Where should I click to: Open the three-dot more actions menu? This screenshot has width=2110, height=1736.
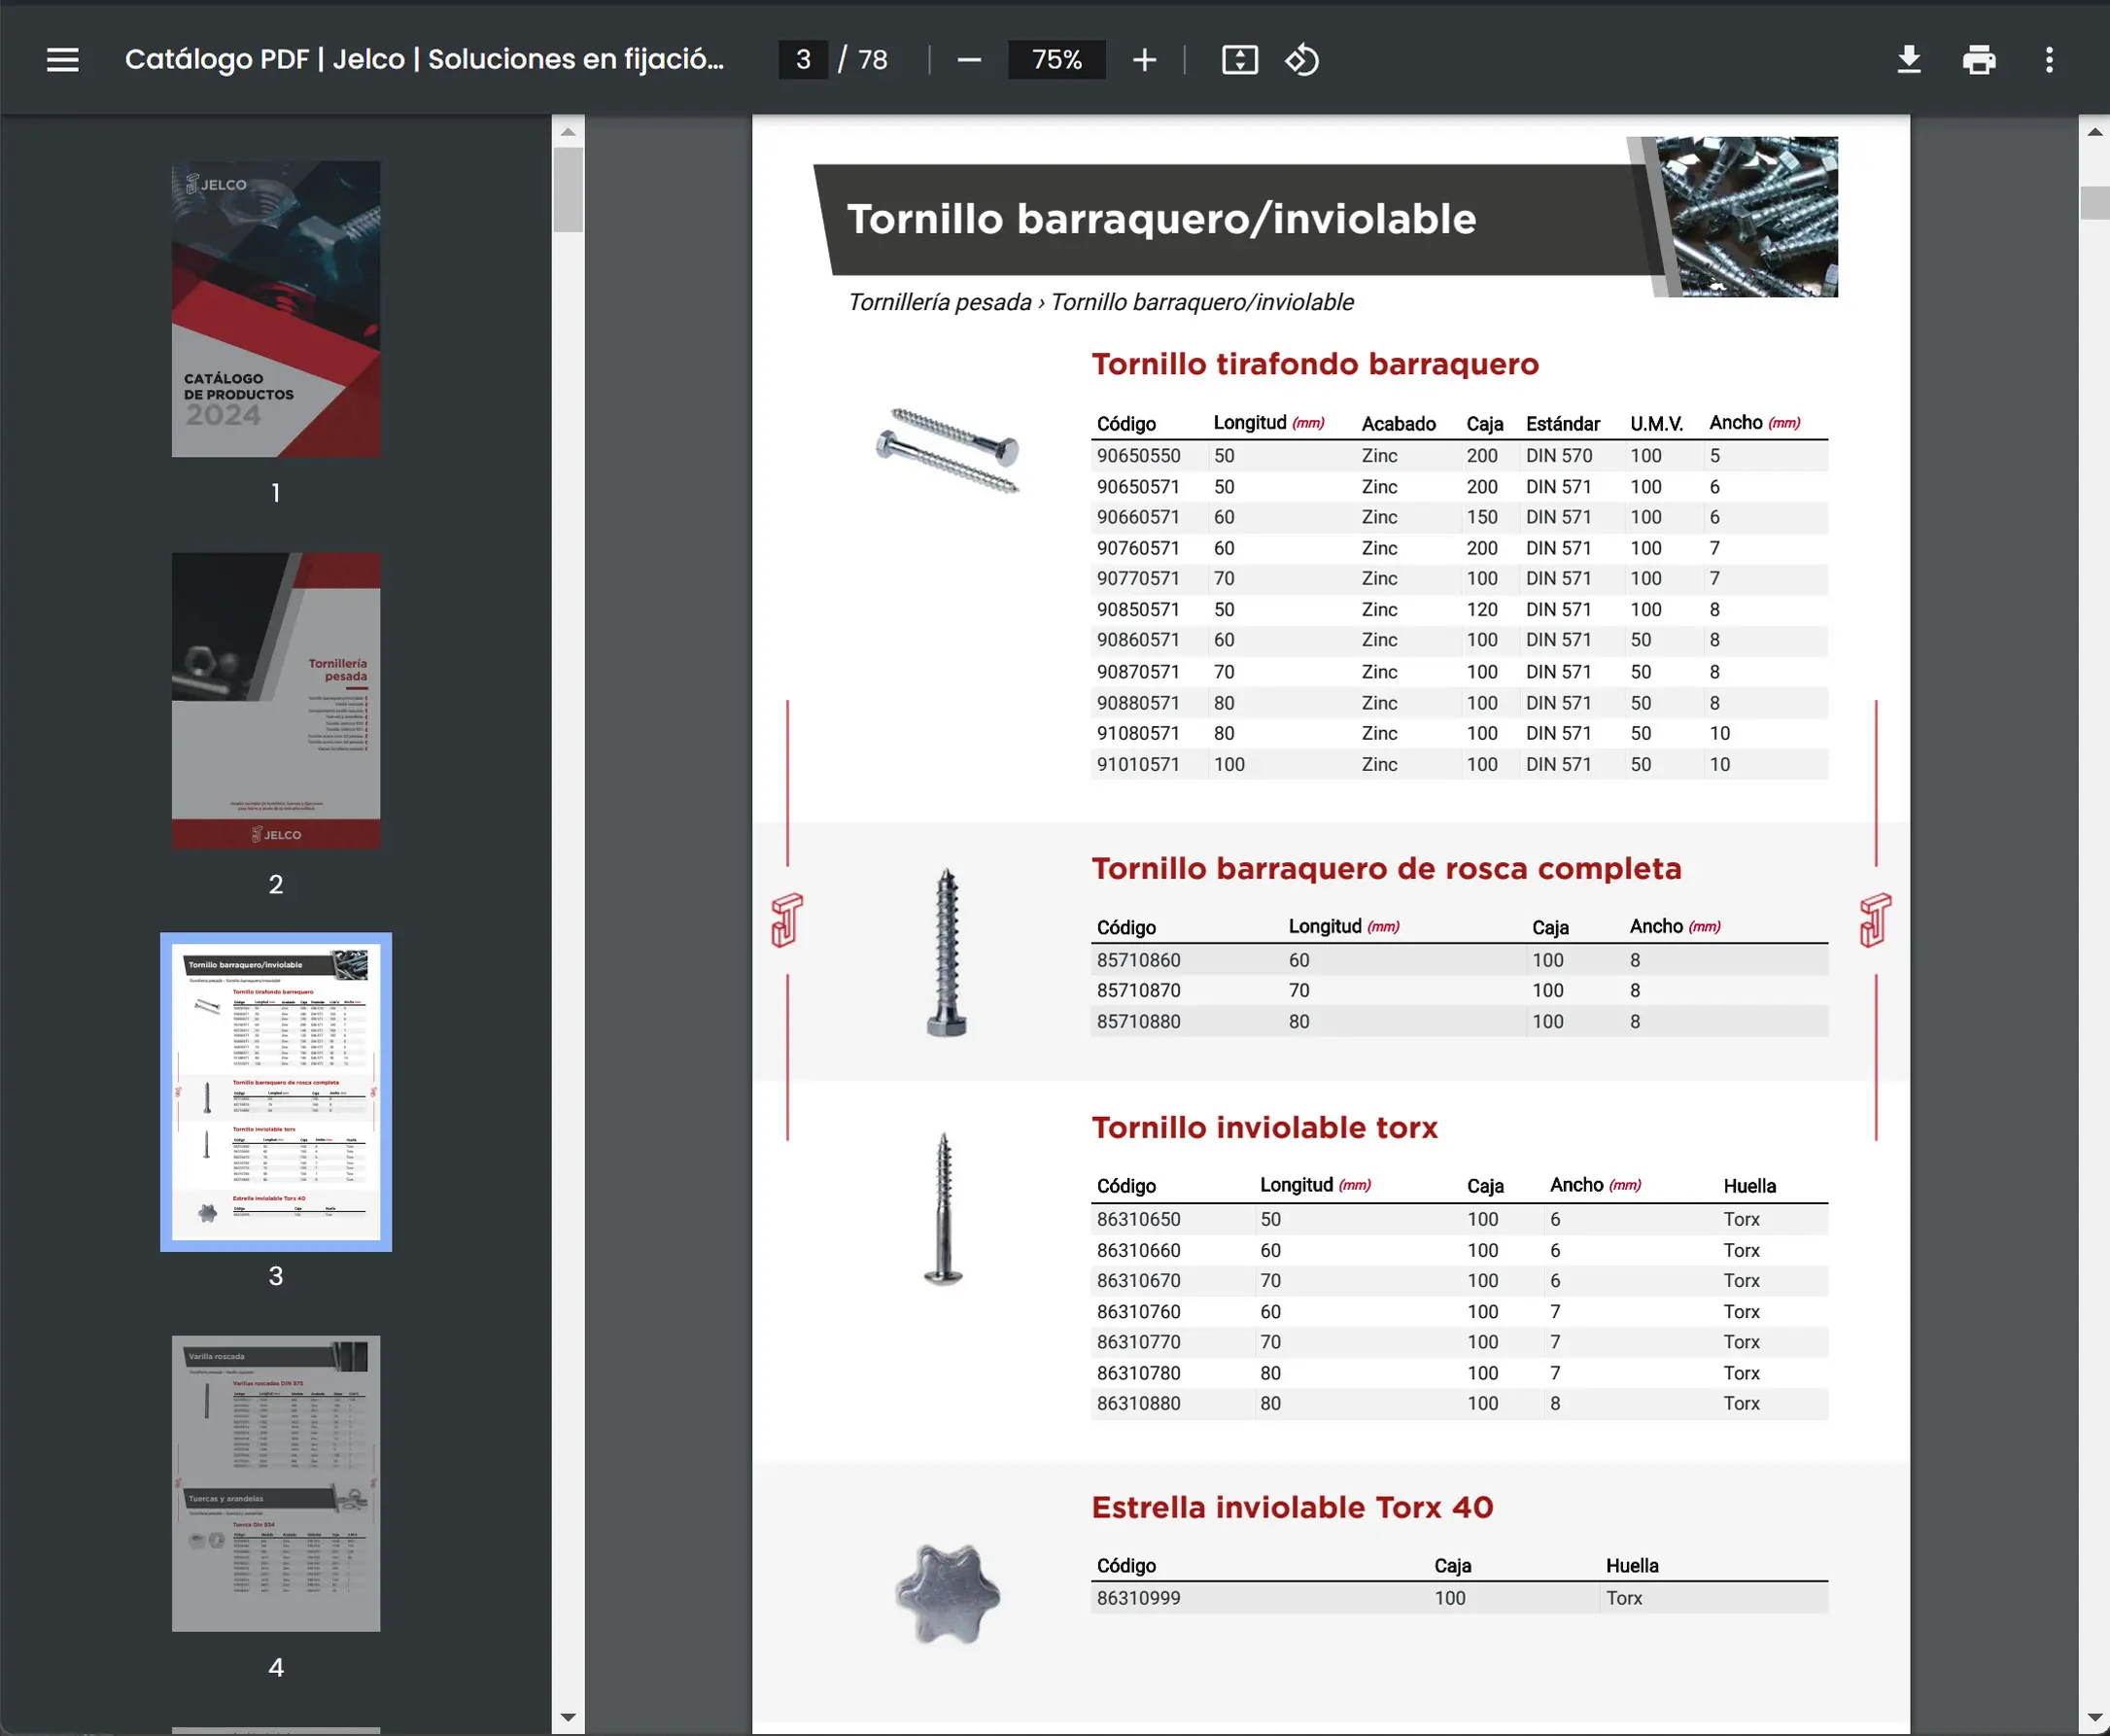(x=2048, y=60)
